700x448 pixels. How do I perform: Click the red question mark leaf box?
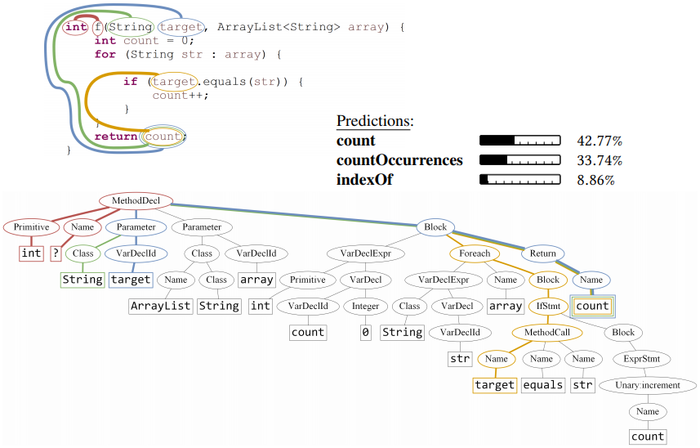[56, 253]
